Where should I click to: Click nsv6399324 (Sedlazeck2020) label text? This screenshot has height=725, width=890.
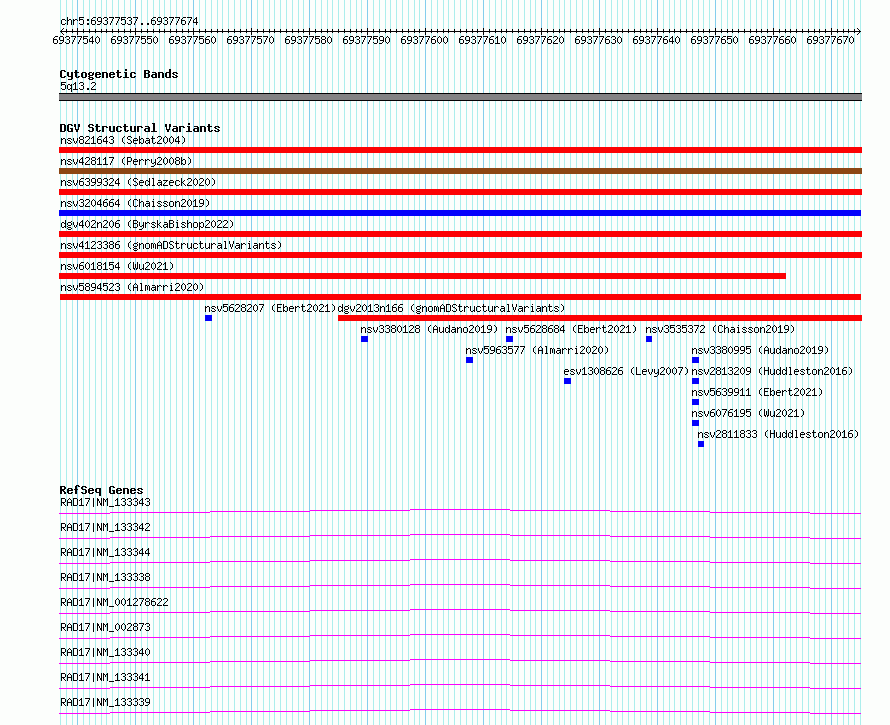pos(138,182)
